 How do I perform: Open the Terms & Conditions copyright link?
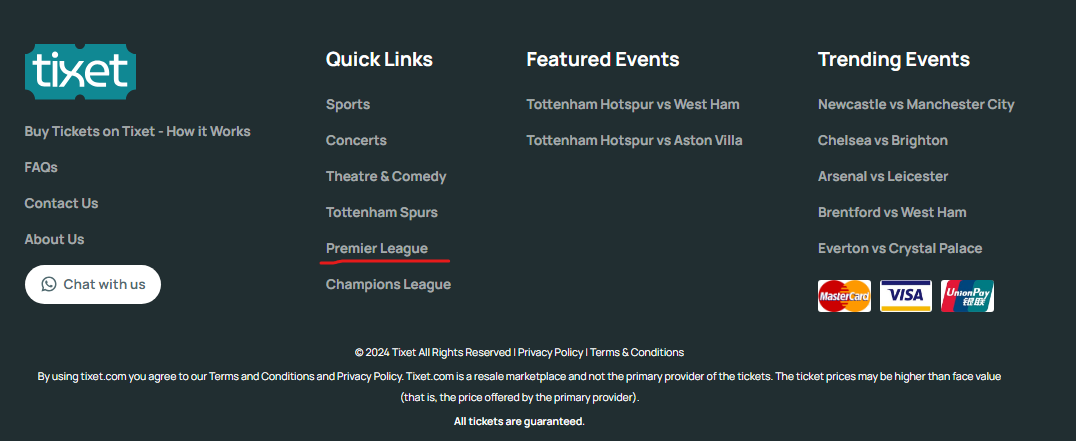[x=637, y=352]
